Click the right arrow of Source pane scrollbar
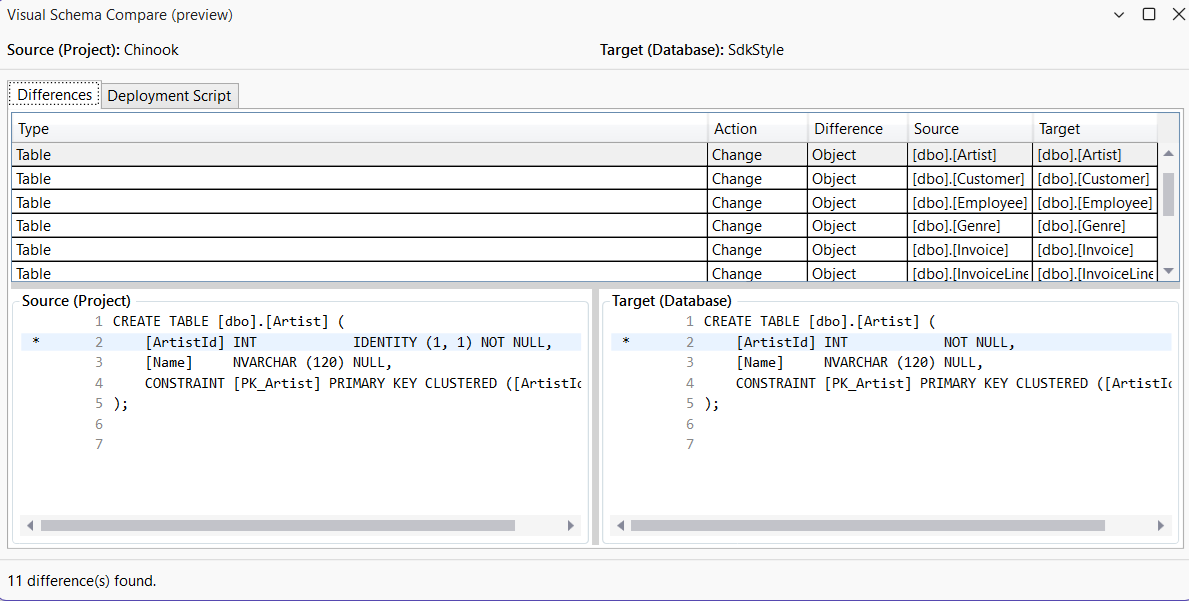The image size is (1189, 601). tap(571, 525)
